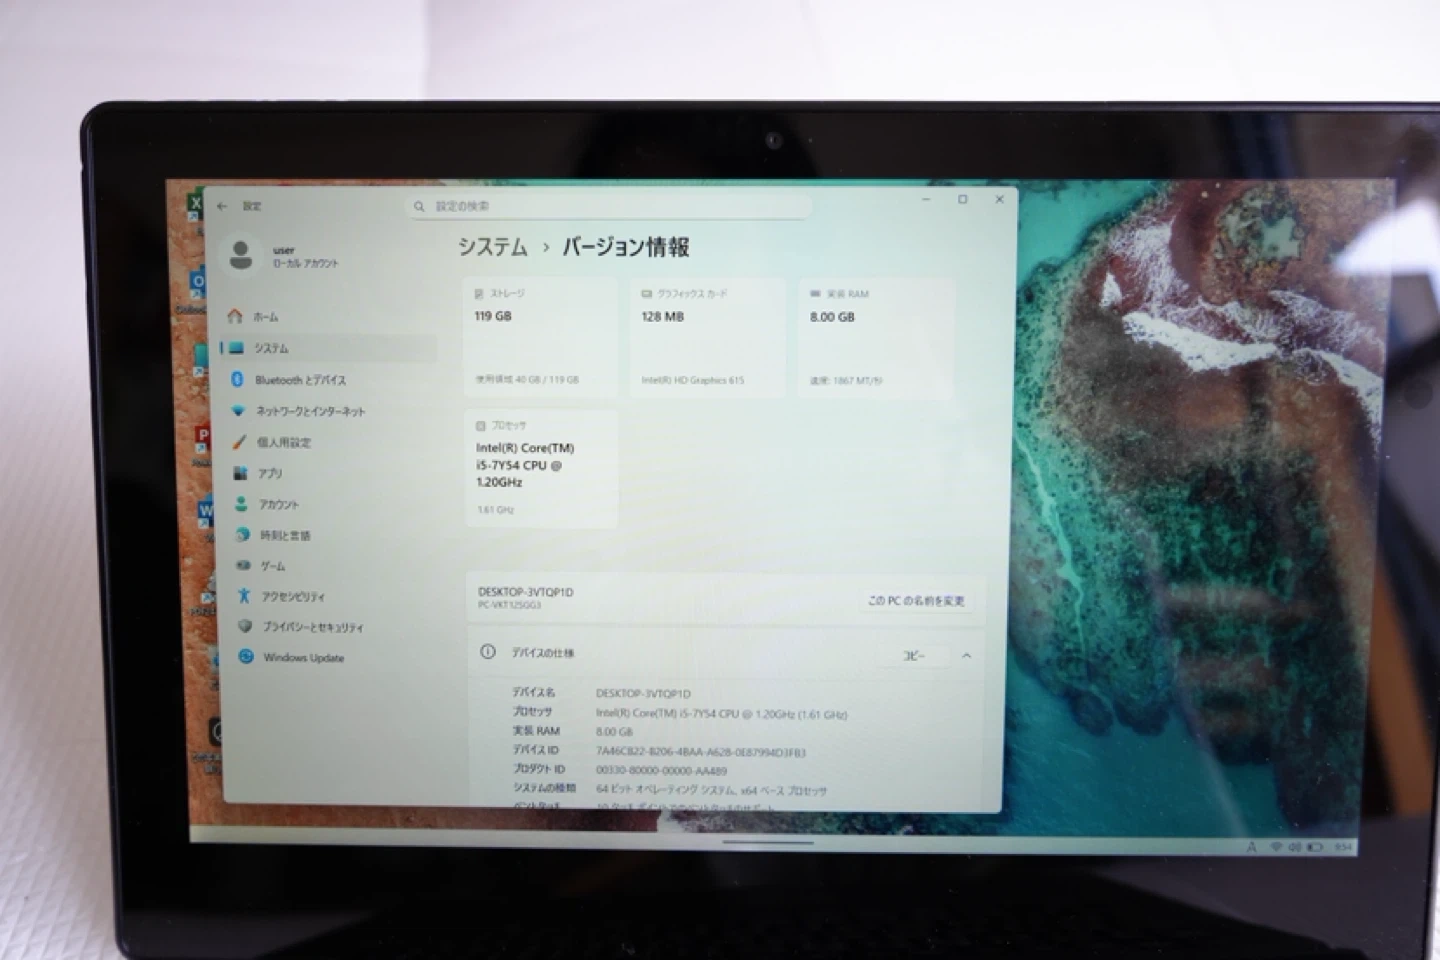Viewport: 1440px width, 960px height.
Task: Click the info icon beside デバイスの仕様
Action: 488,652
